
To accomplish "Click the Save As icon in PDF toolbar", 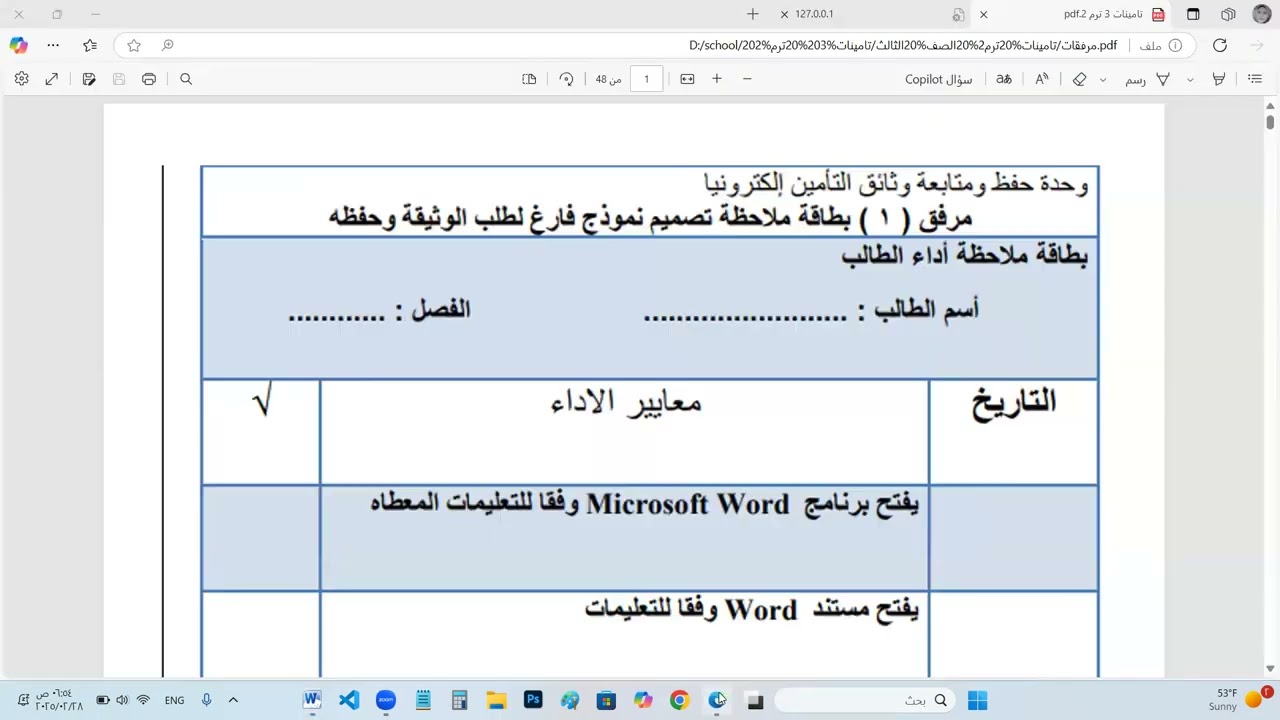I will click(89, 79).
